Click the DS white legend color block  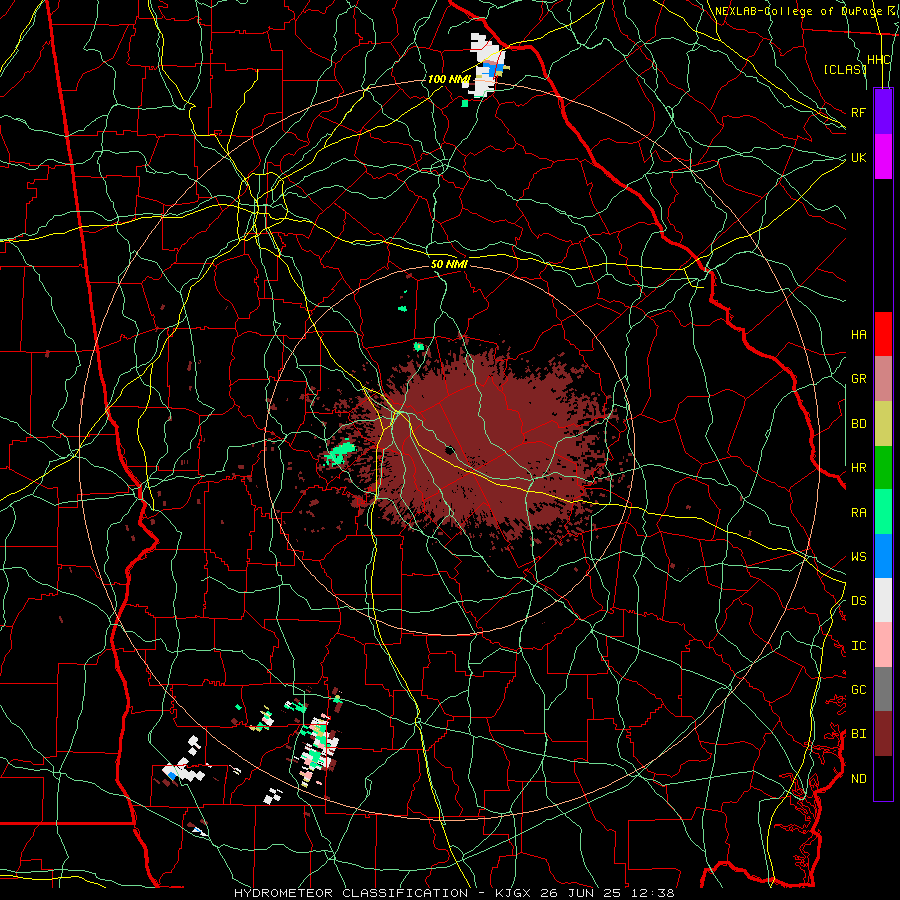click(x=883, y=600)
